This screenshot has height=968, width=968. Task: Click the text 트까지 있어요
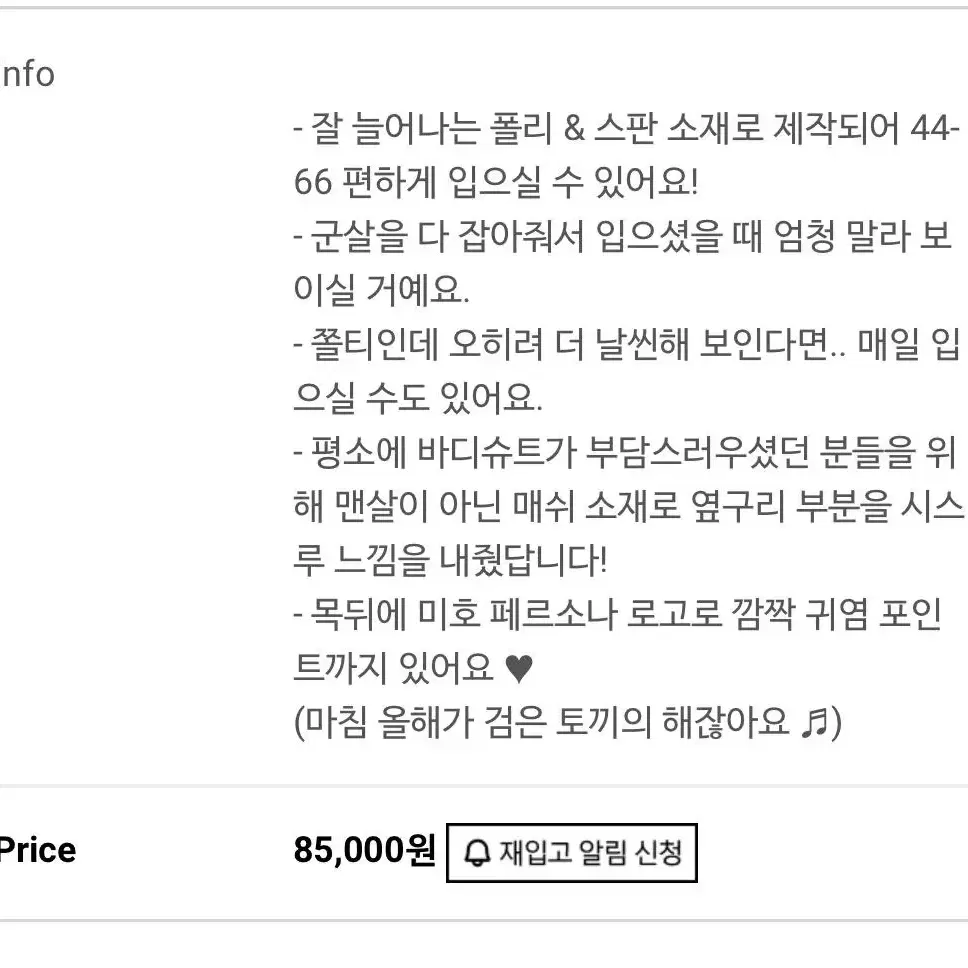click(393, 668)
